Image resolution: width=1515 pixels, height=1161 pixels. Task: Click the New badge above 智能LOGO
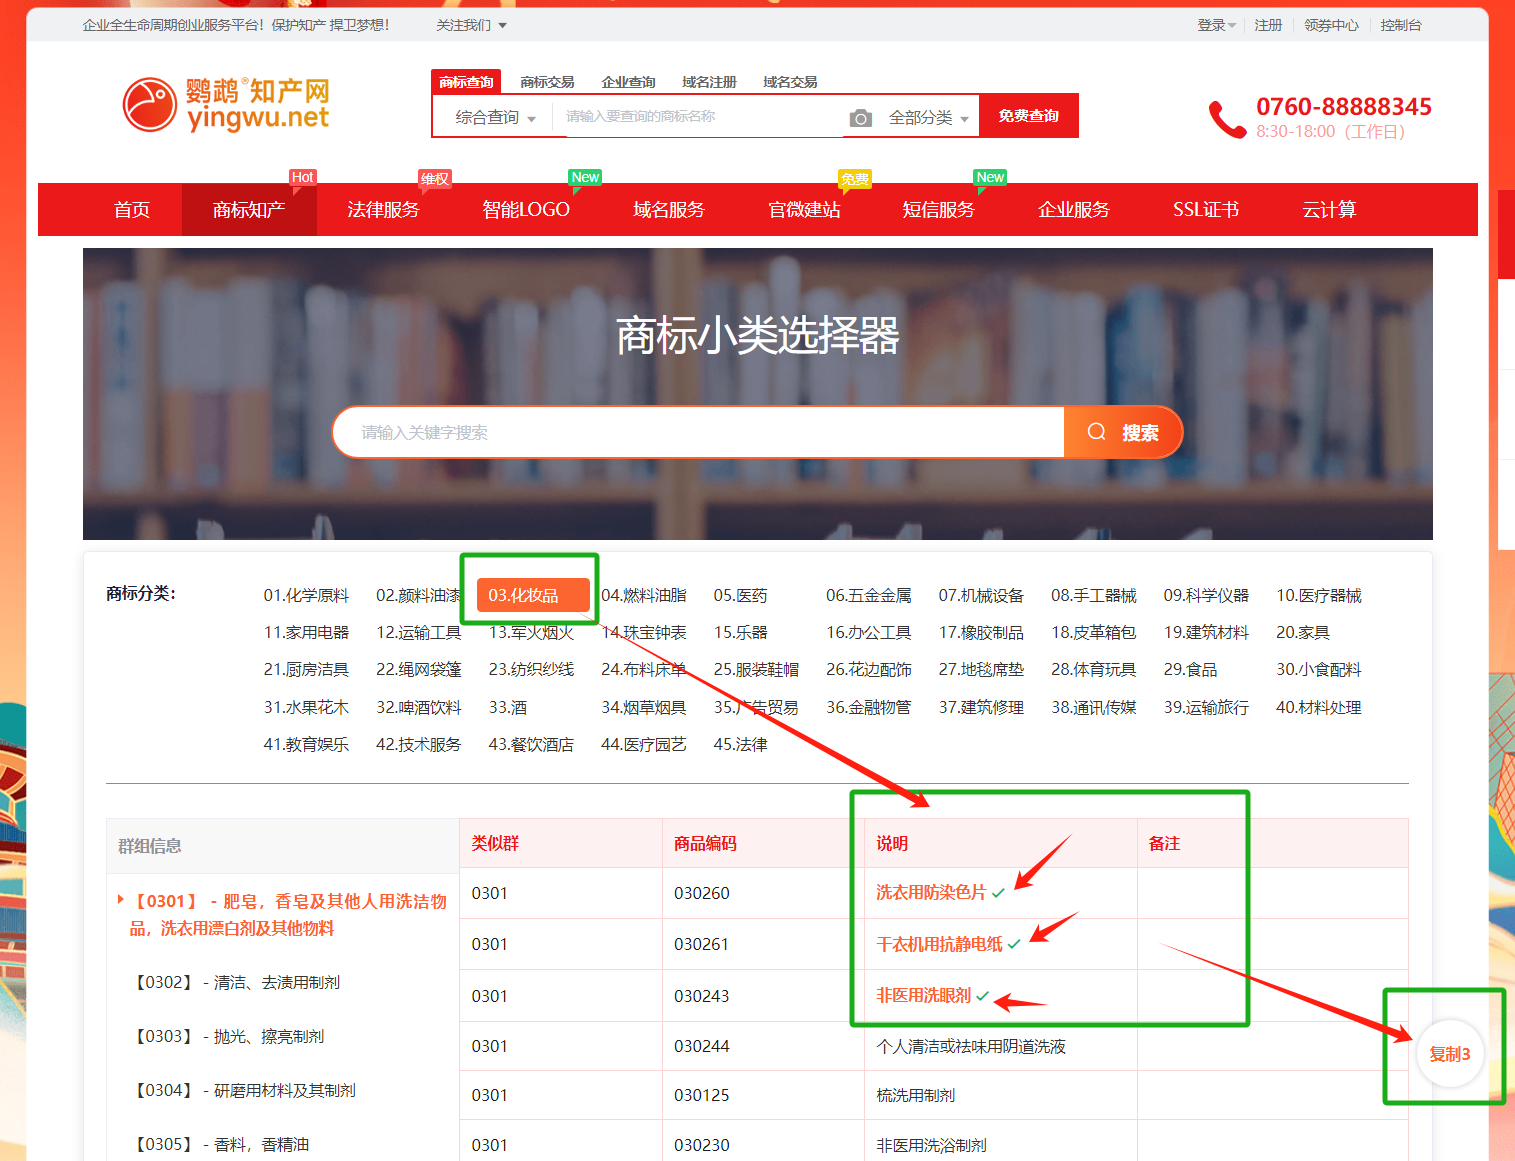[x=585, y=177]
